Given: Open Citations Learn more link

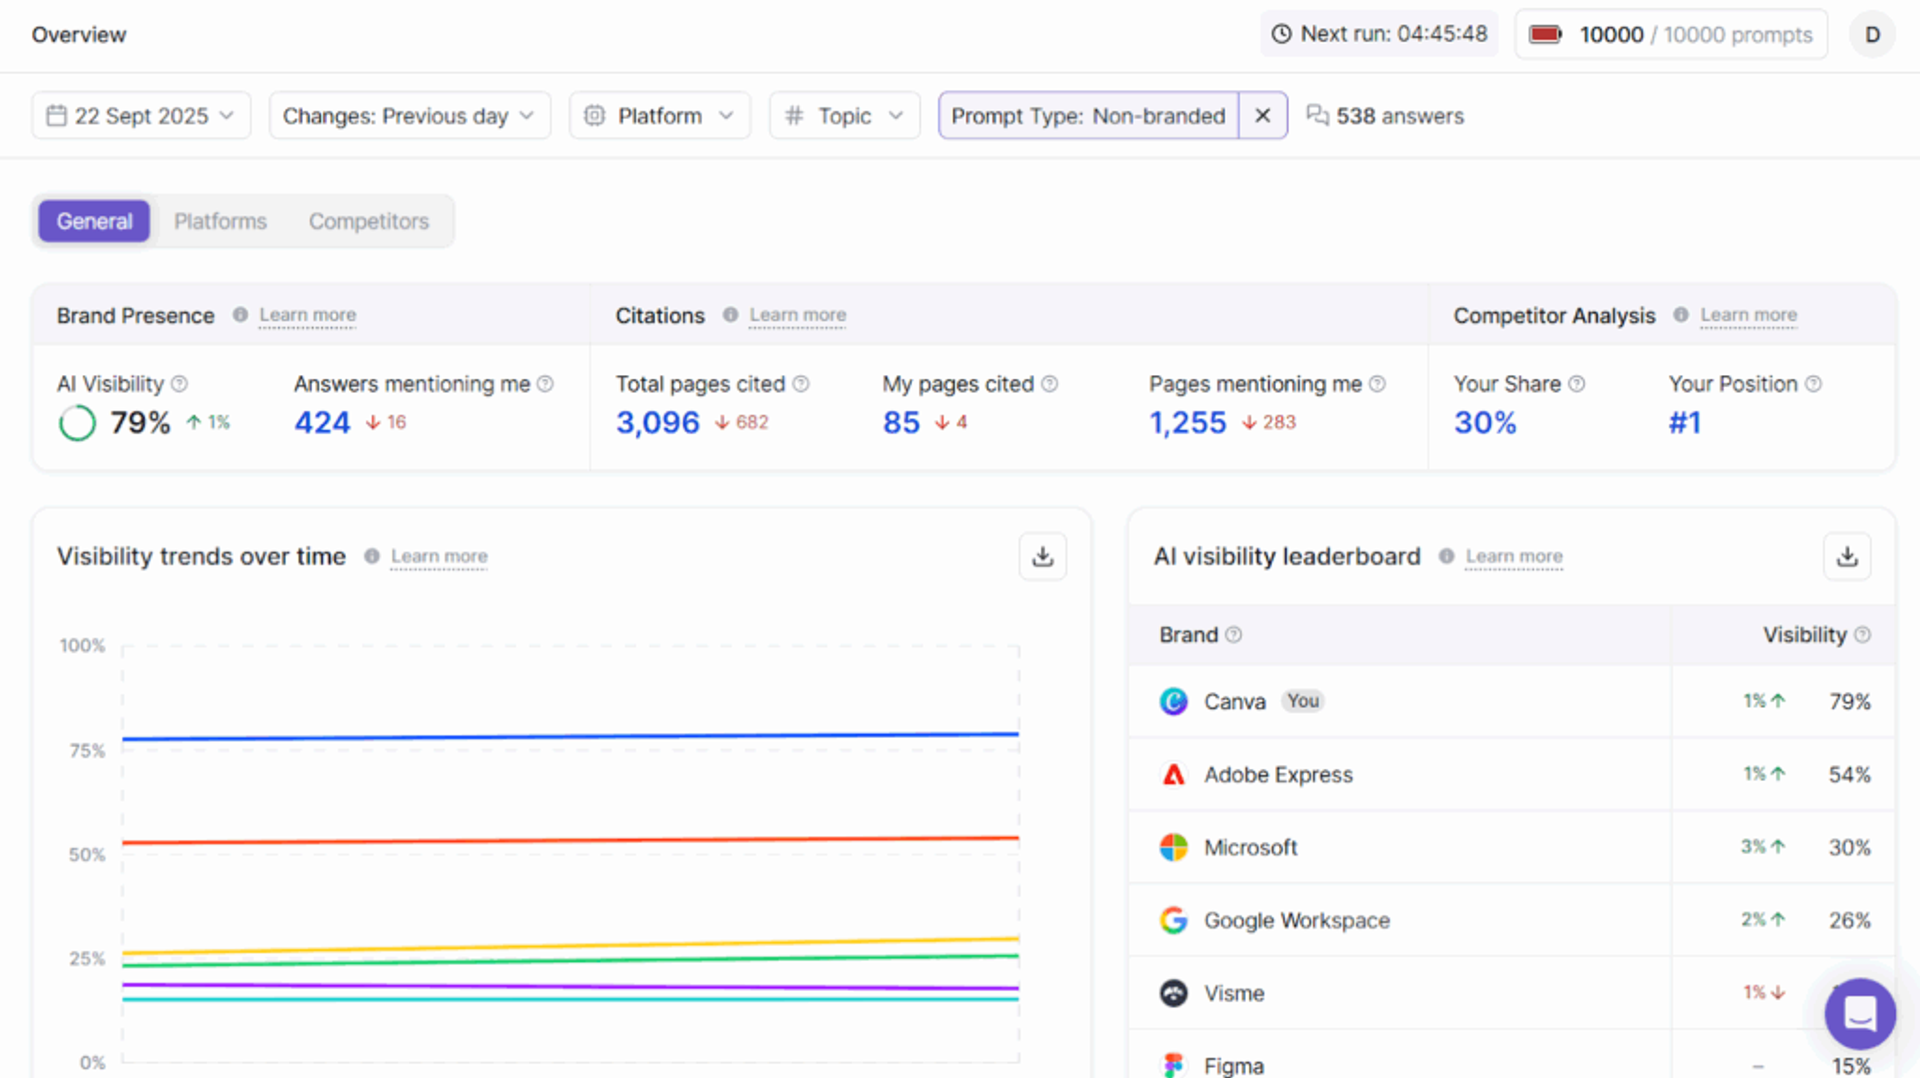Looking at the screenshot, I should coord(797,315).
